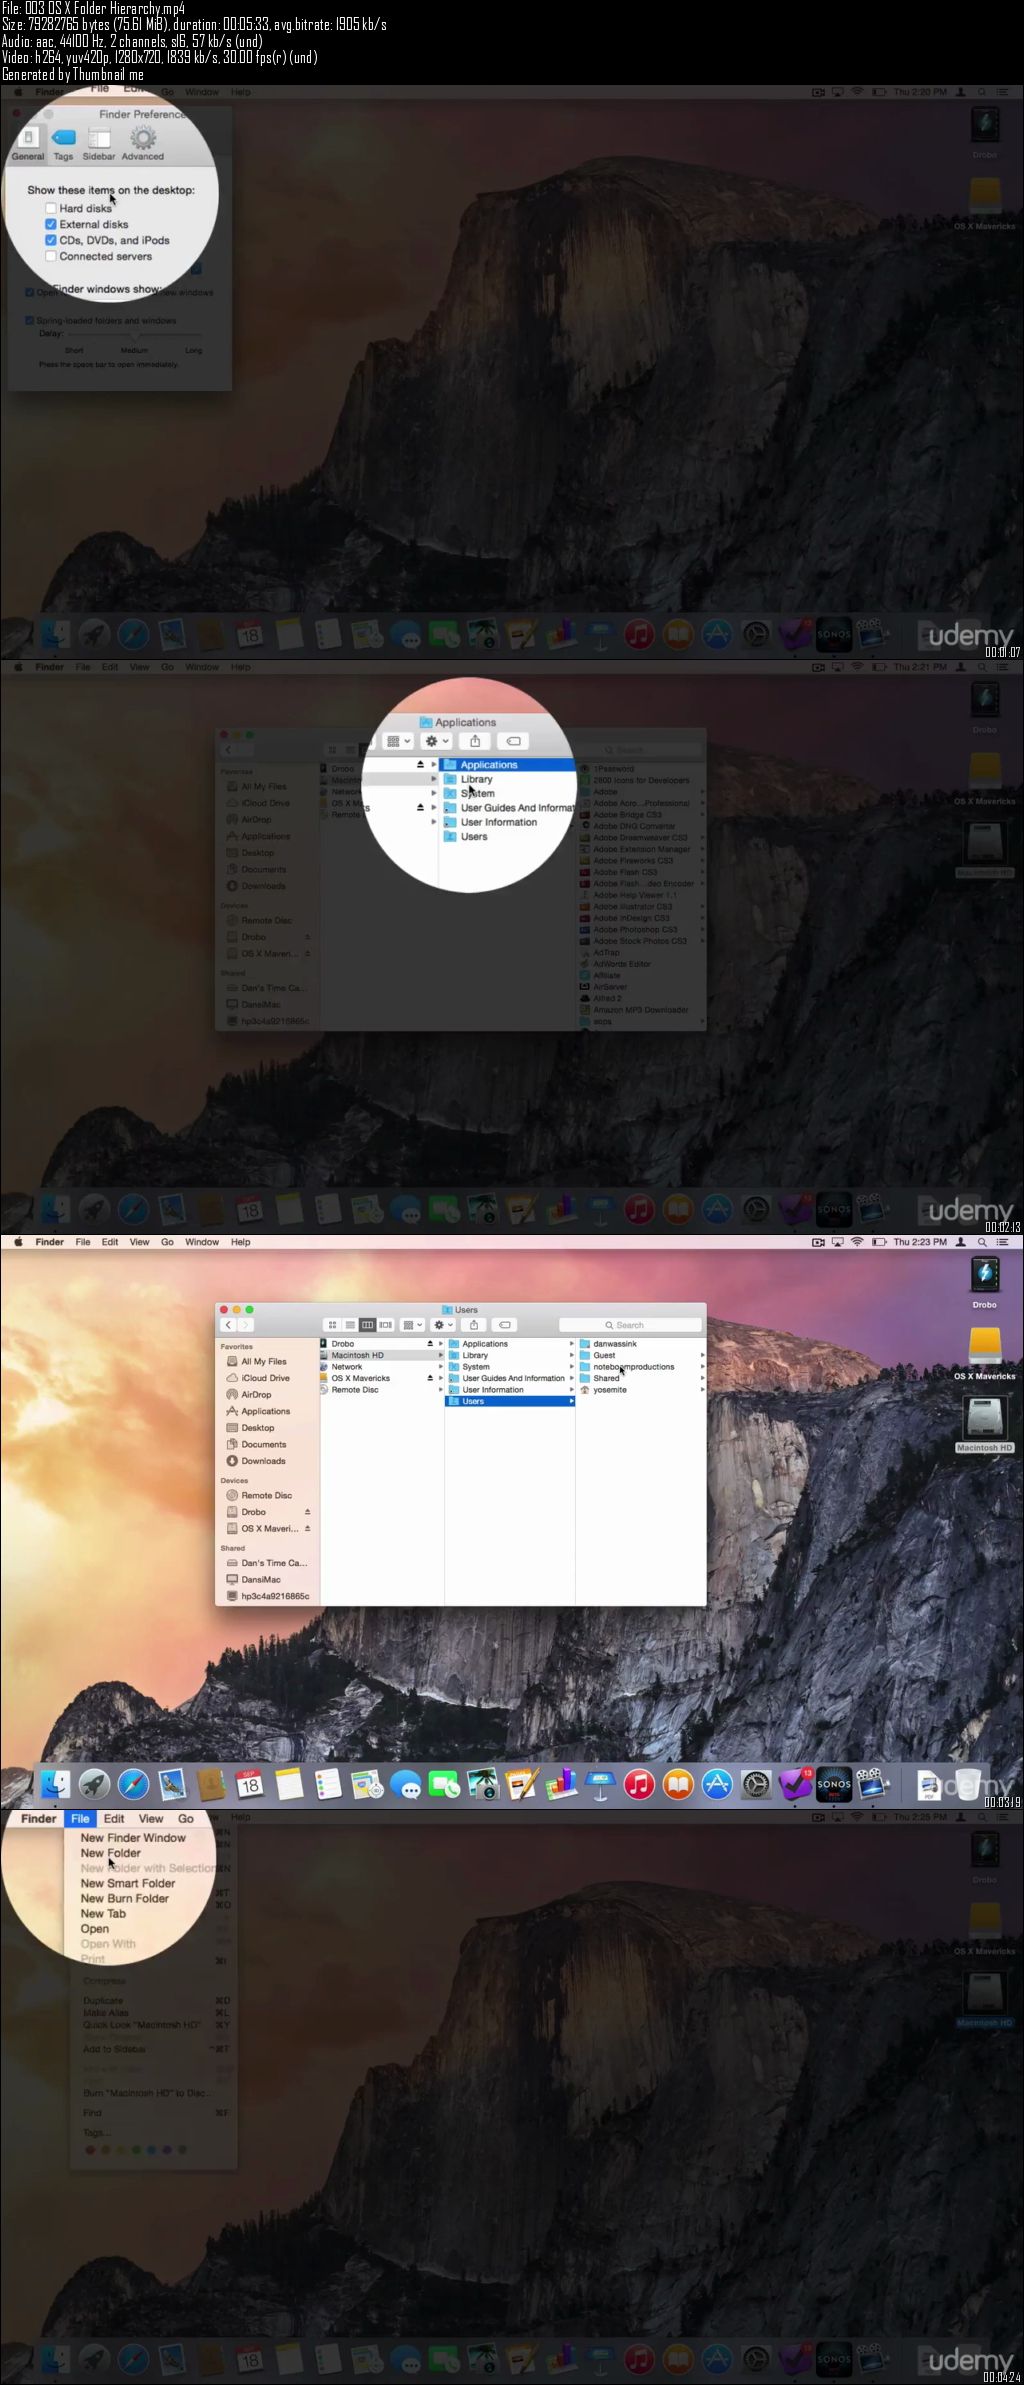Screen dimensions: 1024x2385
Task: Go back in the Users Finder window
Action: click(x=228, y=1325)
